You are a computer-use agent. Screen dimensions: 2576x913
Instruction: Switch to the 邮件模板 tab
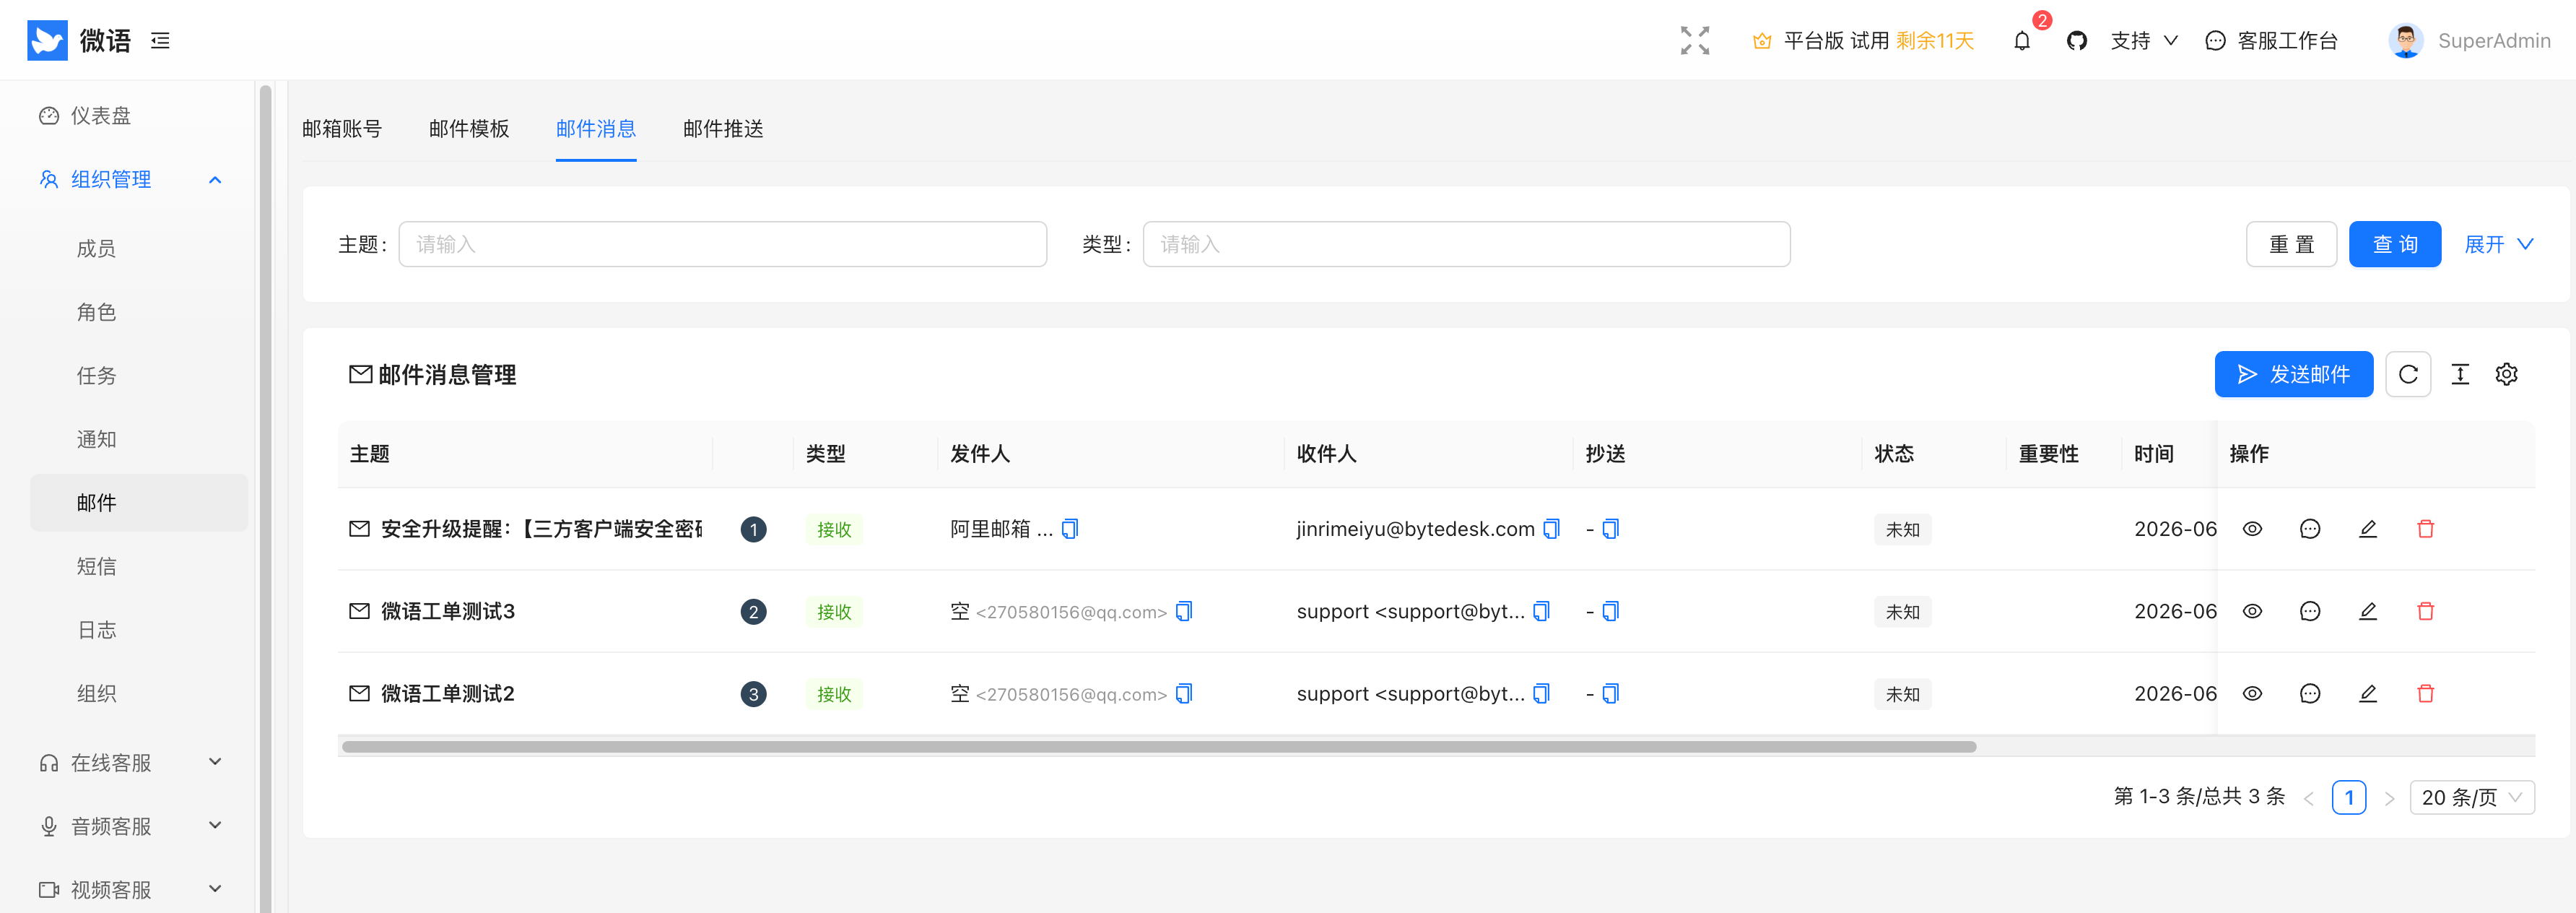point(469,129)
